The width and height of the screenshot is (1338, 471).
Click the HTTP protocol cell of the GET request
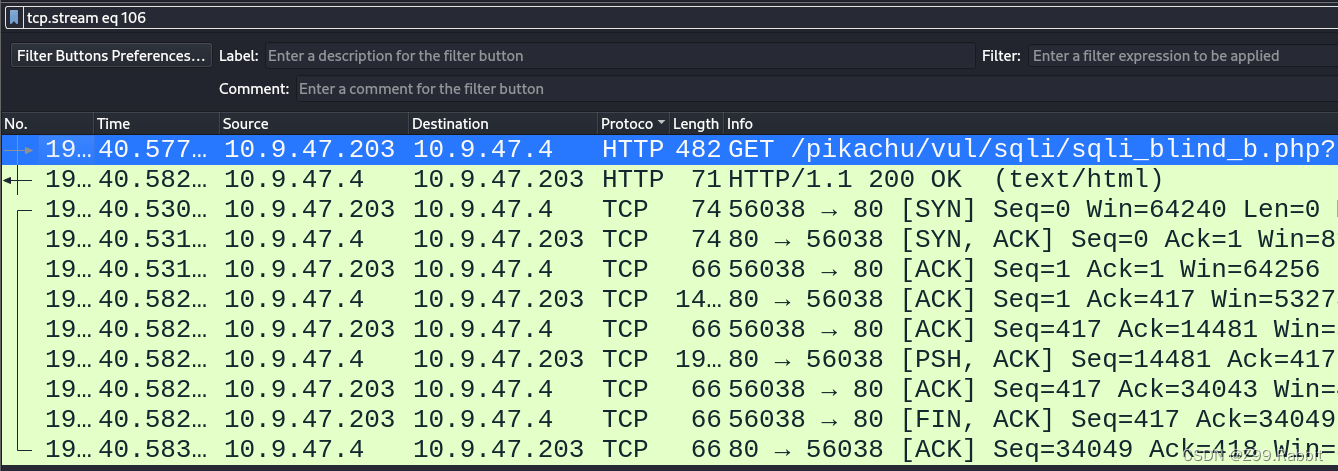[x=633, y=150]
